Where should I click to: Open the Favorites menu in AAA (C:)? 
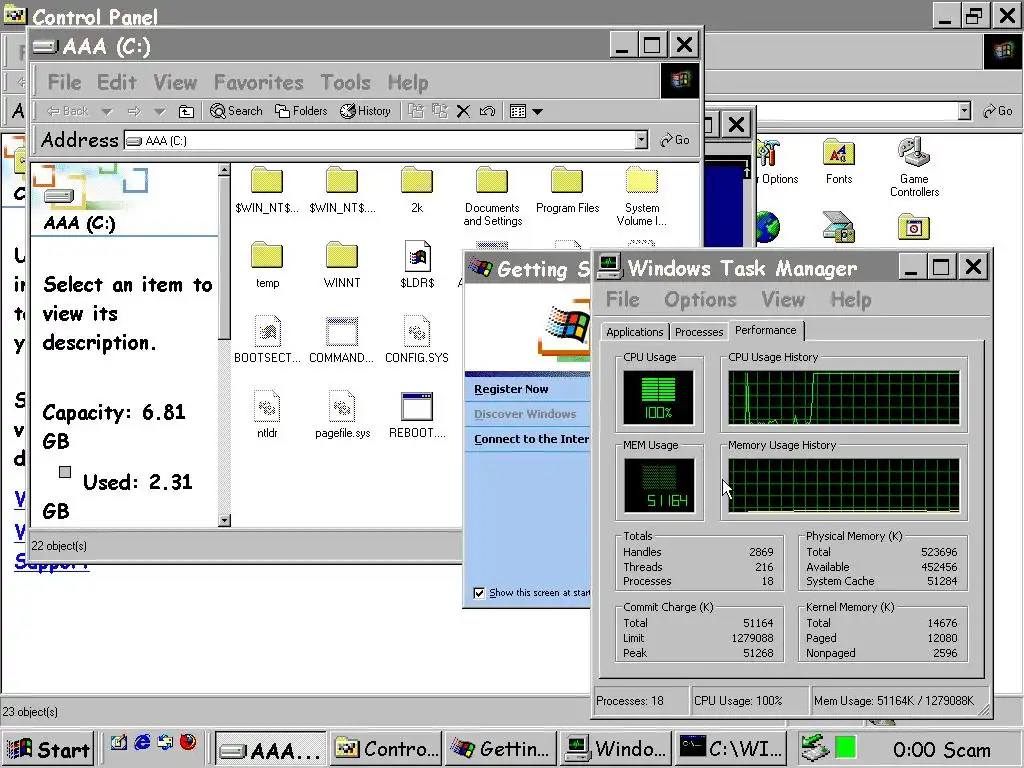point(259,82)
